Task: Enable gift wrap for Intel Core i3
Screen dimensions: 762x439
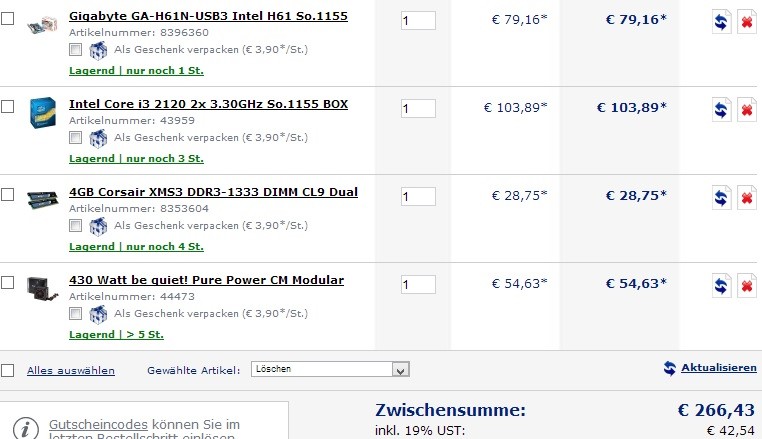Action: (76, 138)
